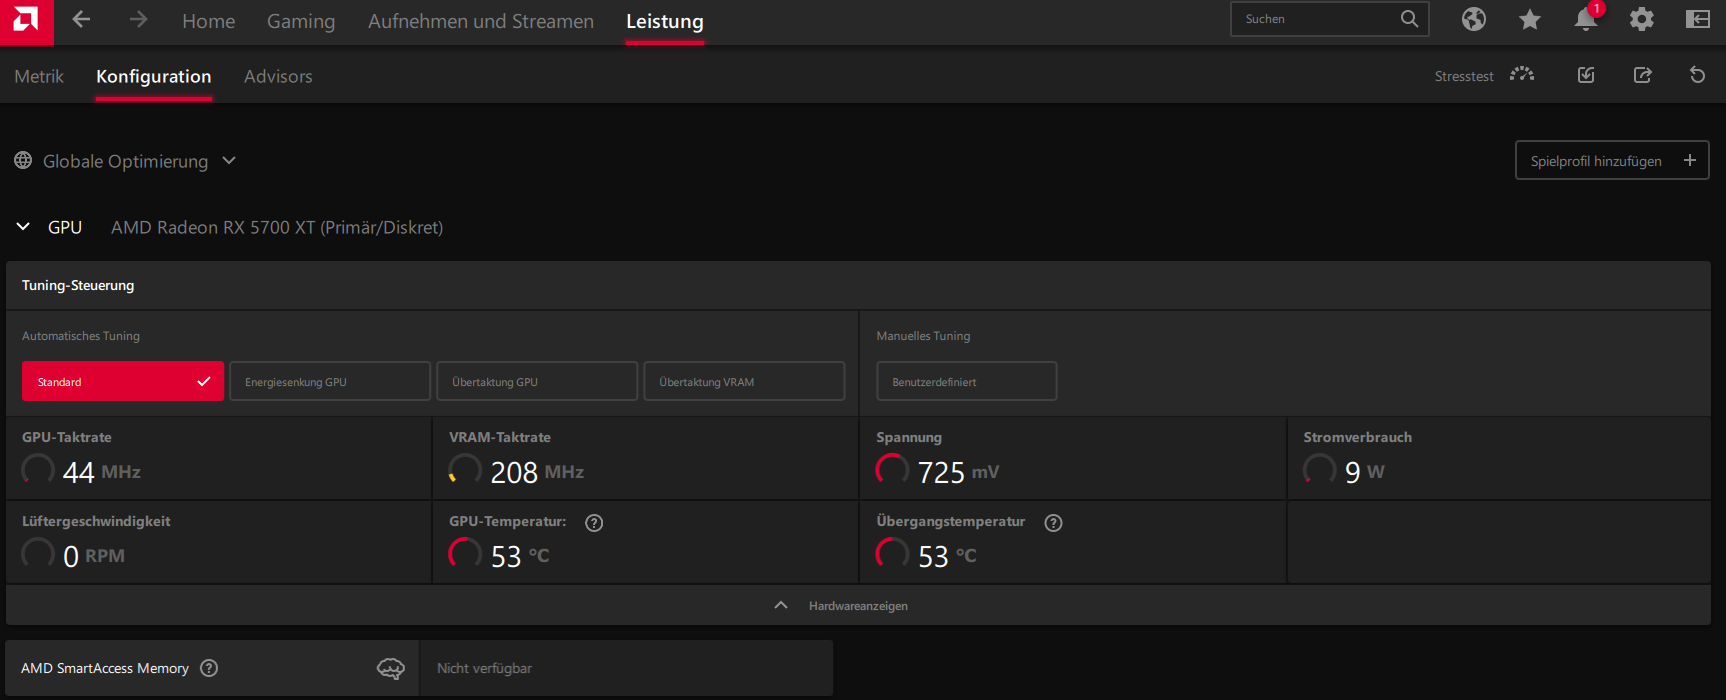Screen dimensions: 1726x700
Task: Select Energiesenkung GPU tuning
Action: [330, 381]
